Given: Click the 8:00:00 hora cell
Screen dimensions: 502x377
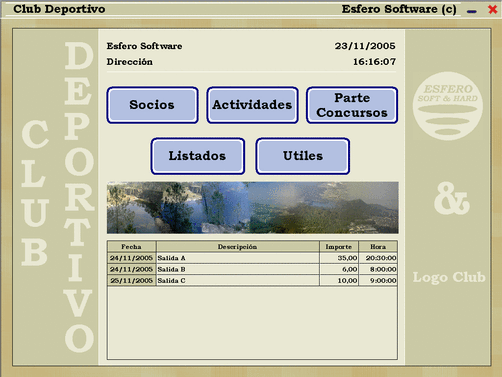Looking at the screenshot, I should click(x=378, y=269).
